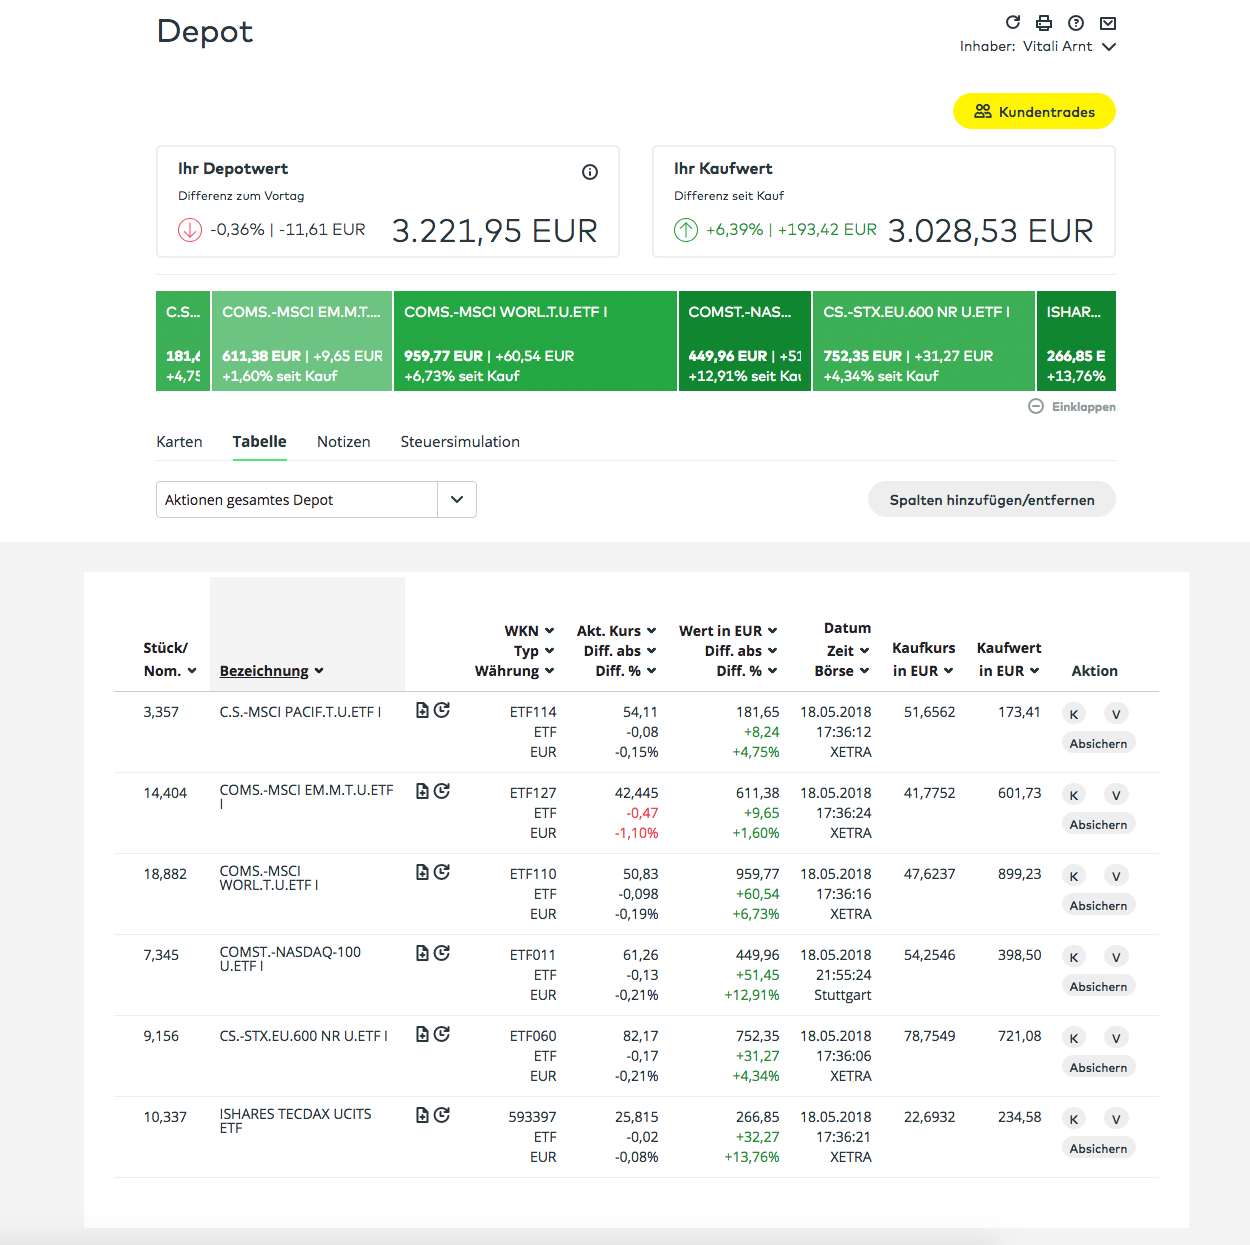The height and width of the screenshot is (1245, 1250).
Task: Click refresh quote icon for ISHARES TECDAX UCITS ETF
Action: point(442,1115)
